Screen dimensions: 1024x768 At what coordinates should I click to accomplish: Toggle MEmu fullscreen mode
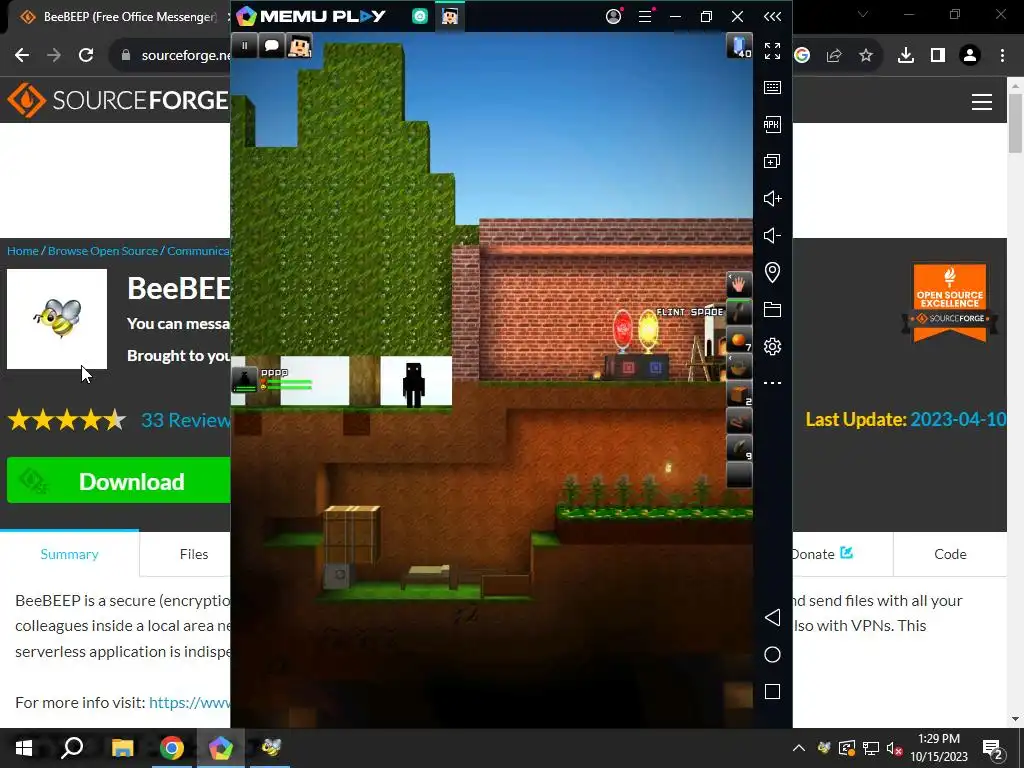(x=773, y=51)
